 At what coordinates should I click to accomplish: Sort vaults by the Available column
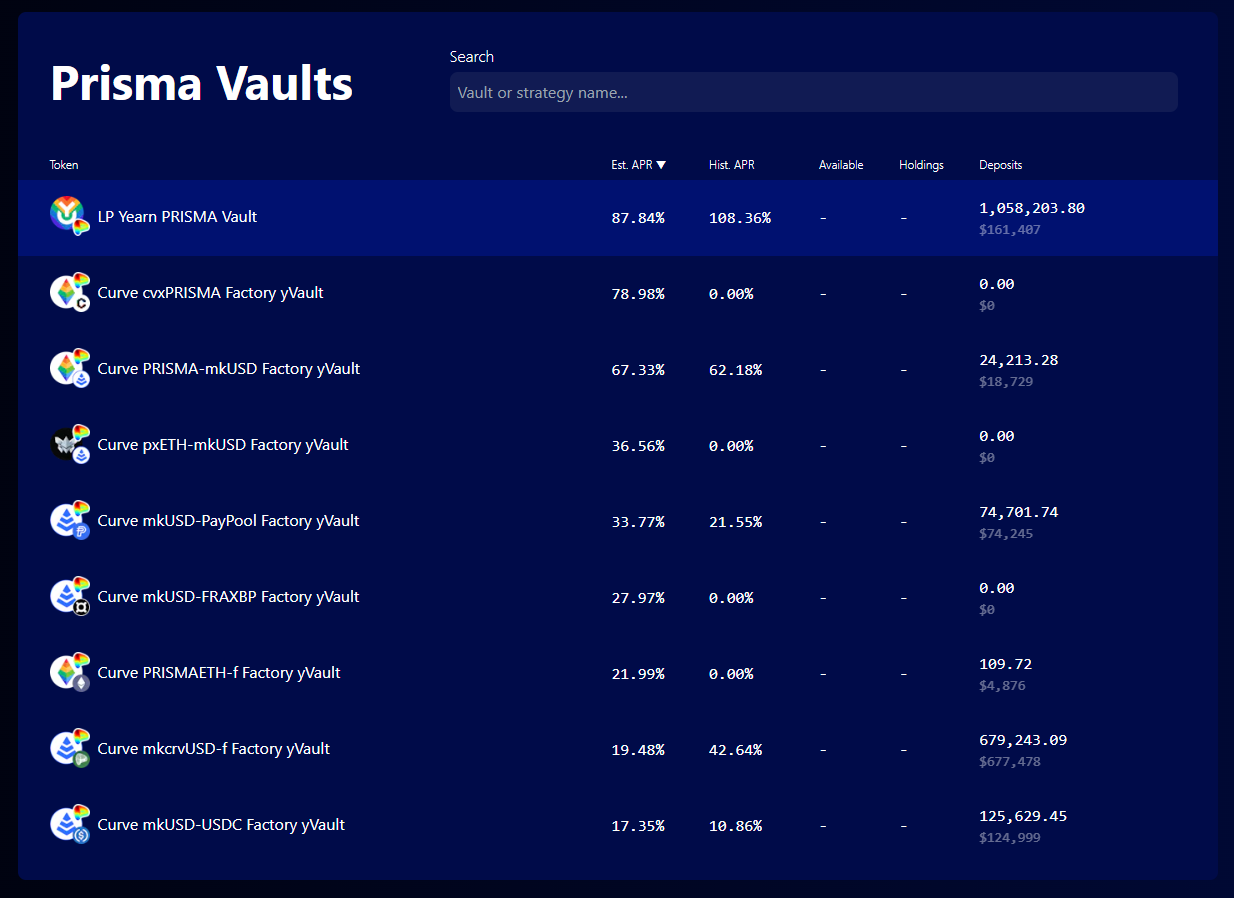840,165
